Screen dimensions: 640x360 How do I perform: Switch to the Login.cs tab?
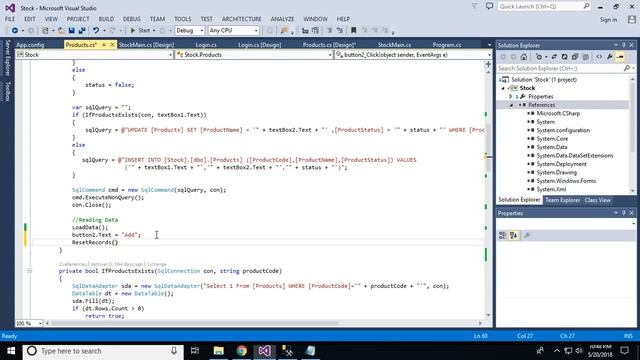[206, 45]
